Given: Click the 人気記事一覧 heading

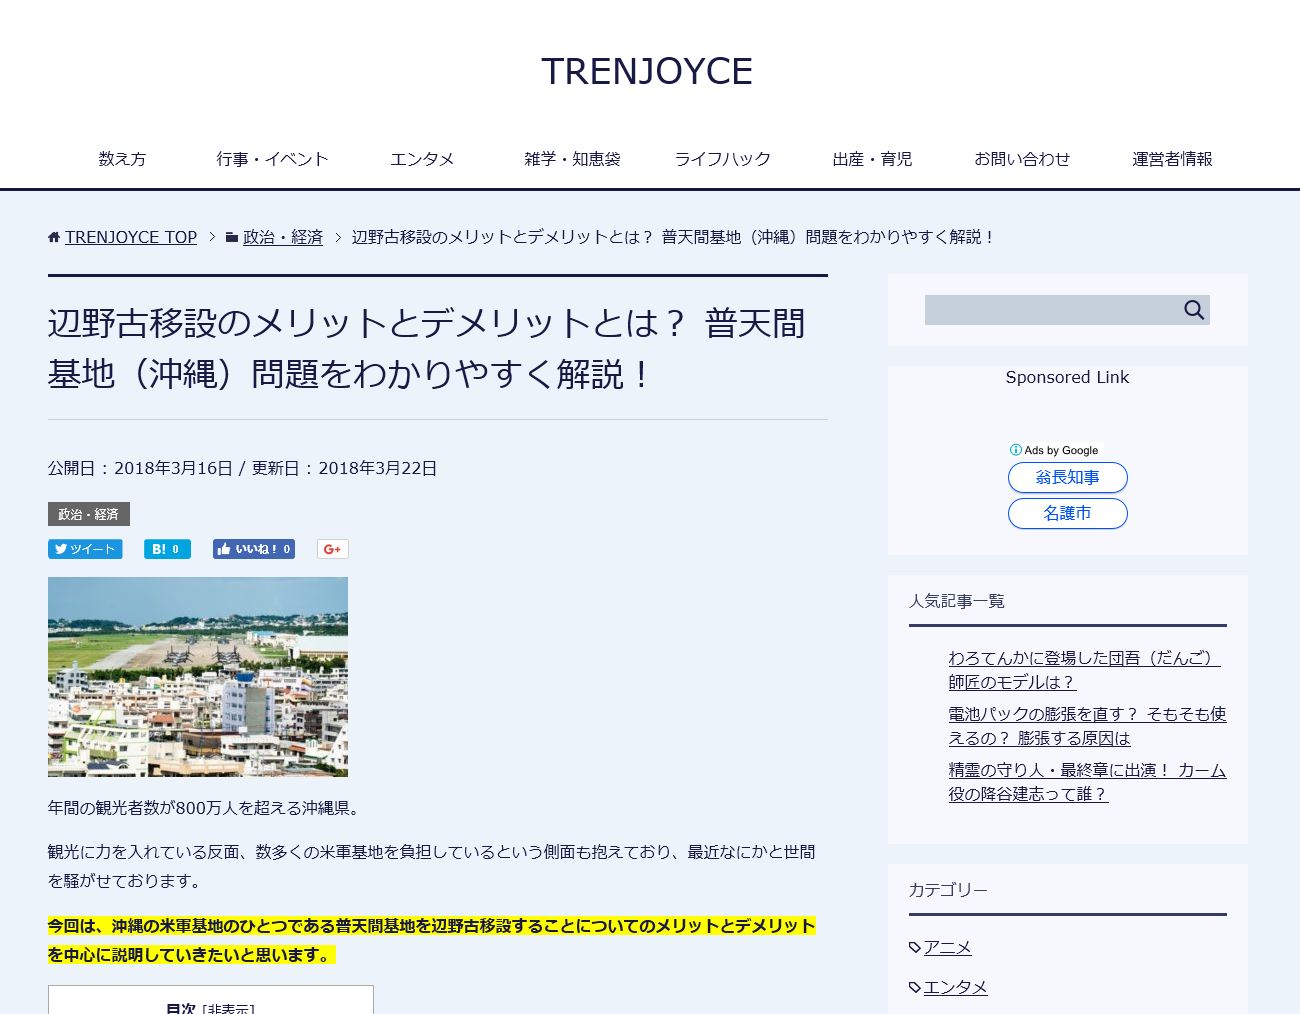Looking at the screenshot, I should pyautogui.click(x=957, y=601).
